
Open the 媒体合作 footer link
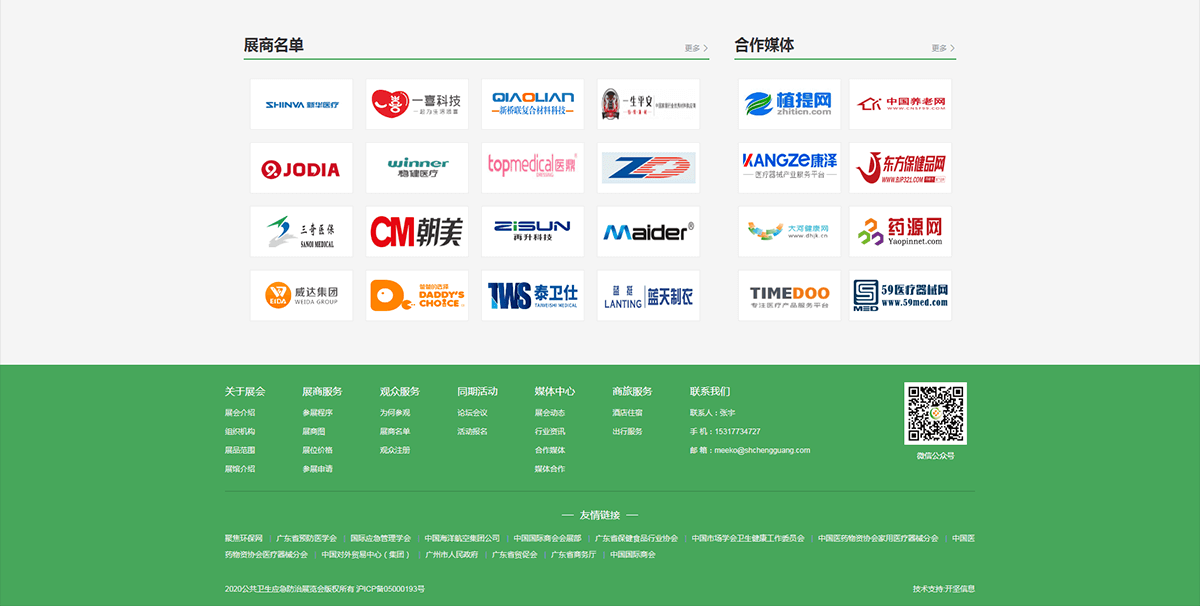tap(550, 469)
